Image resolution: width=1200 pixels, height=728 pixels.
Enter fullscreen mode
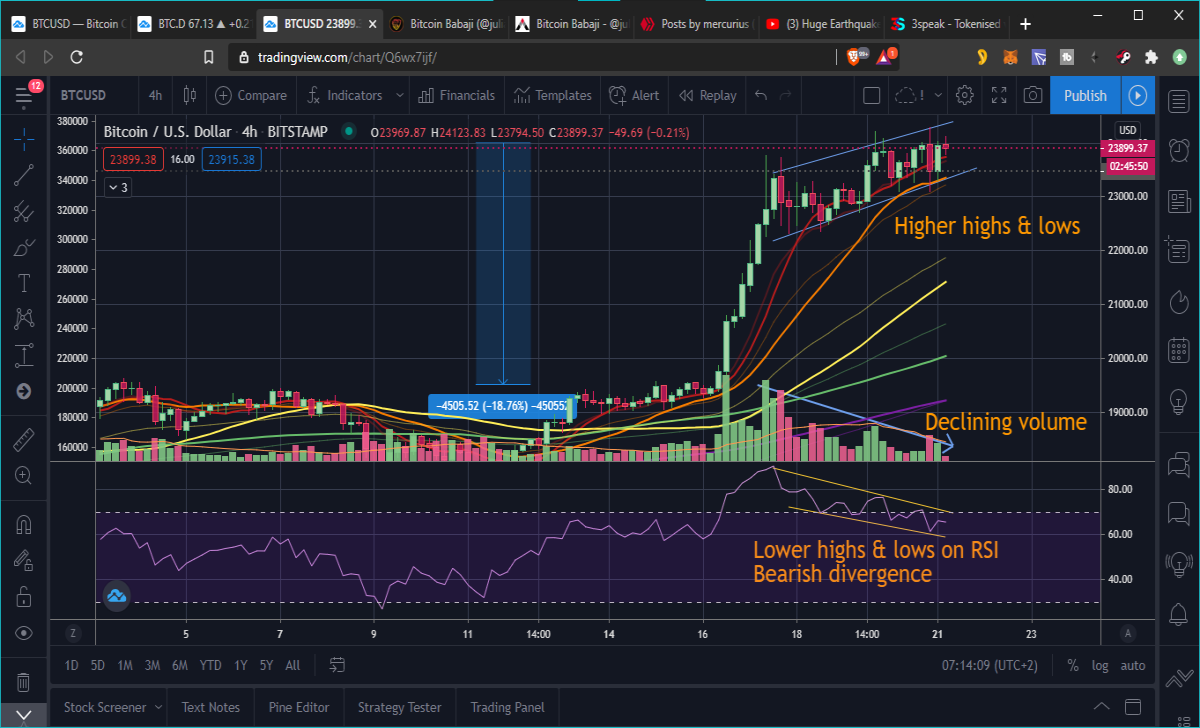click(x=999, y=96)
